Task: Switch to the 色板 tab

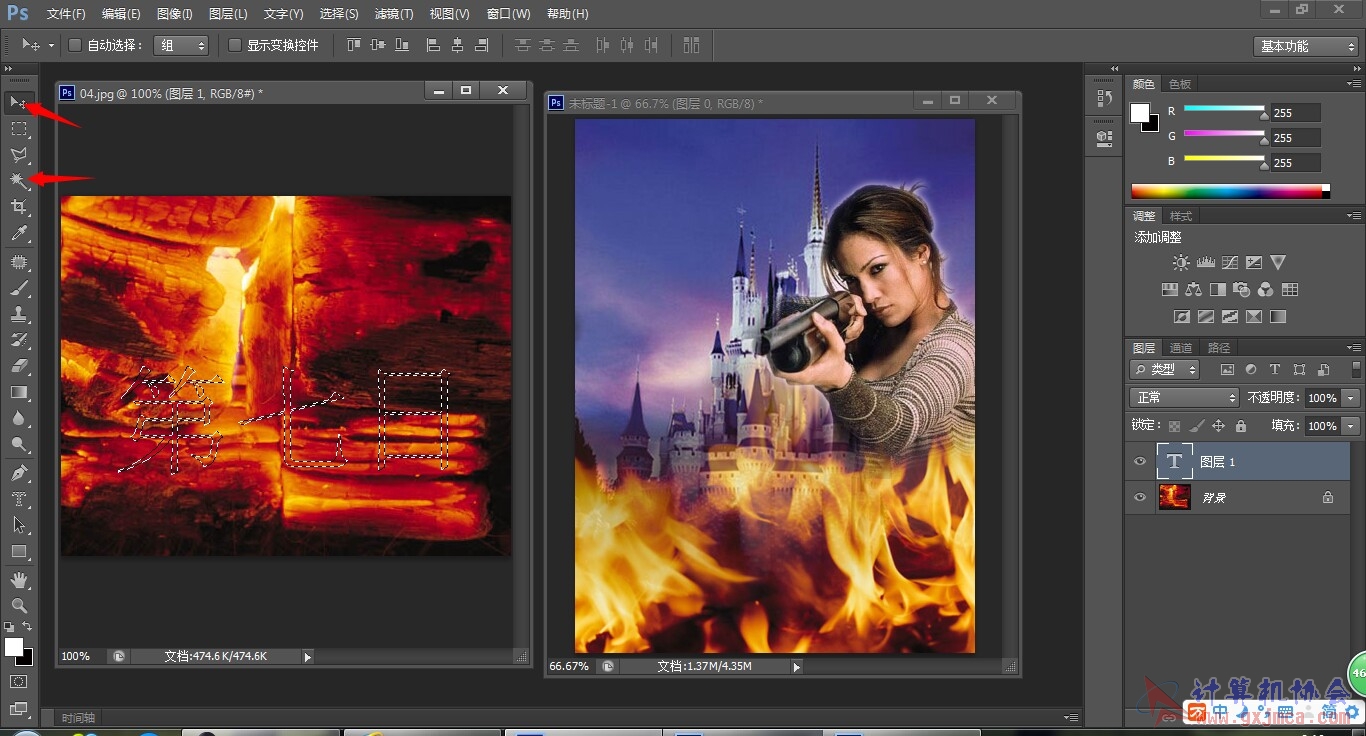Action: coord(1180,84)
